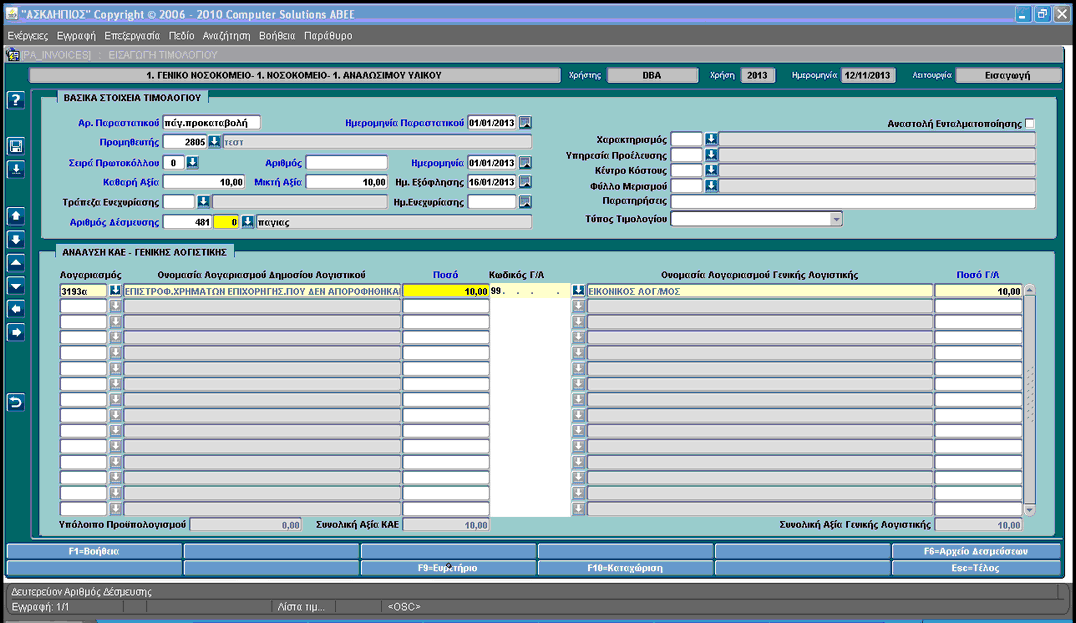
Task: Open the Αναζήτηση menu
Action: [x=226, y=36]
